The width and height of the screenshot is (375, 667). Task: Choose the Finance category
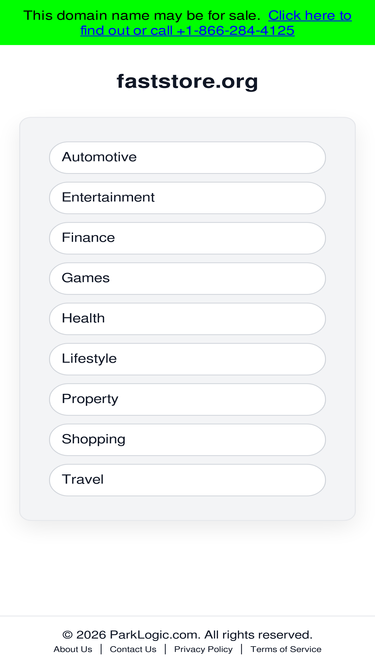[188, 238]
